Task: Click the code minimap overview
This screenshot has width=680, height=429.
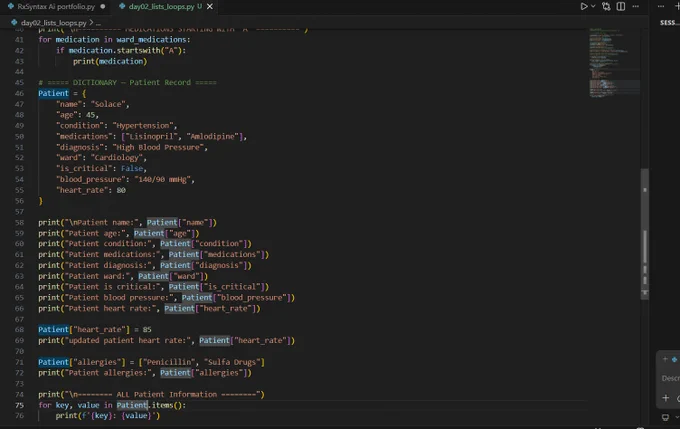Action: point(615,63)
